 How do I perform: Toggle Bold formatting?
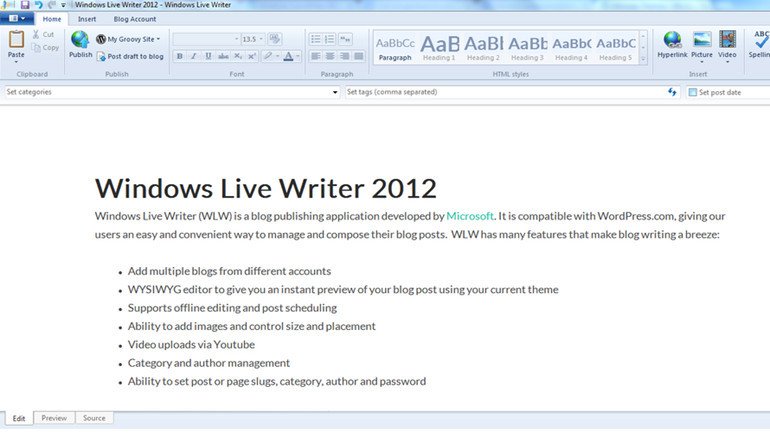pyautogui.click(x=180, y=57)
